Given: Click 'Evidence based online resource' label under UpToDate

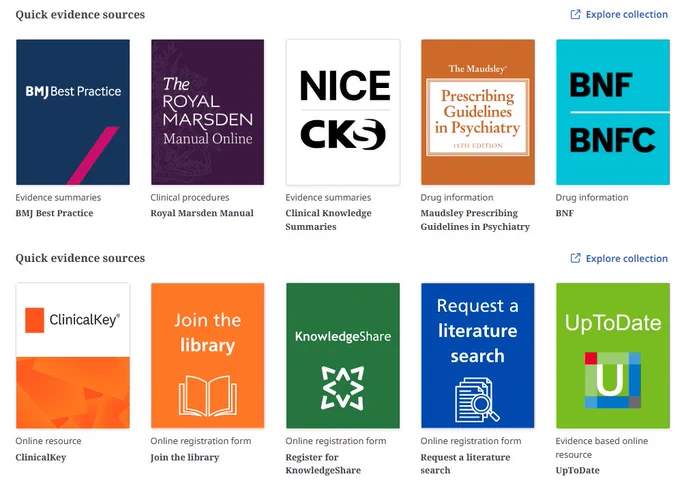Looking at the screenshot, I should [x=602, y=448].
